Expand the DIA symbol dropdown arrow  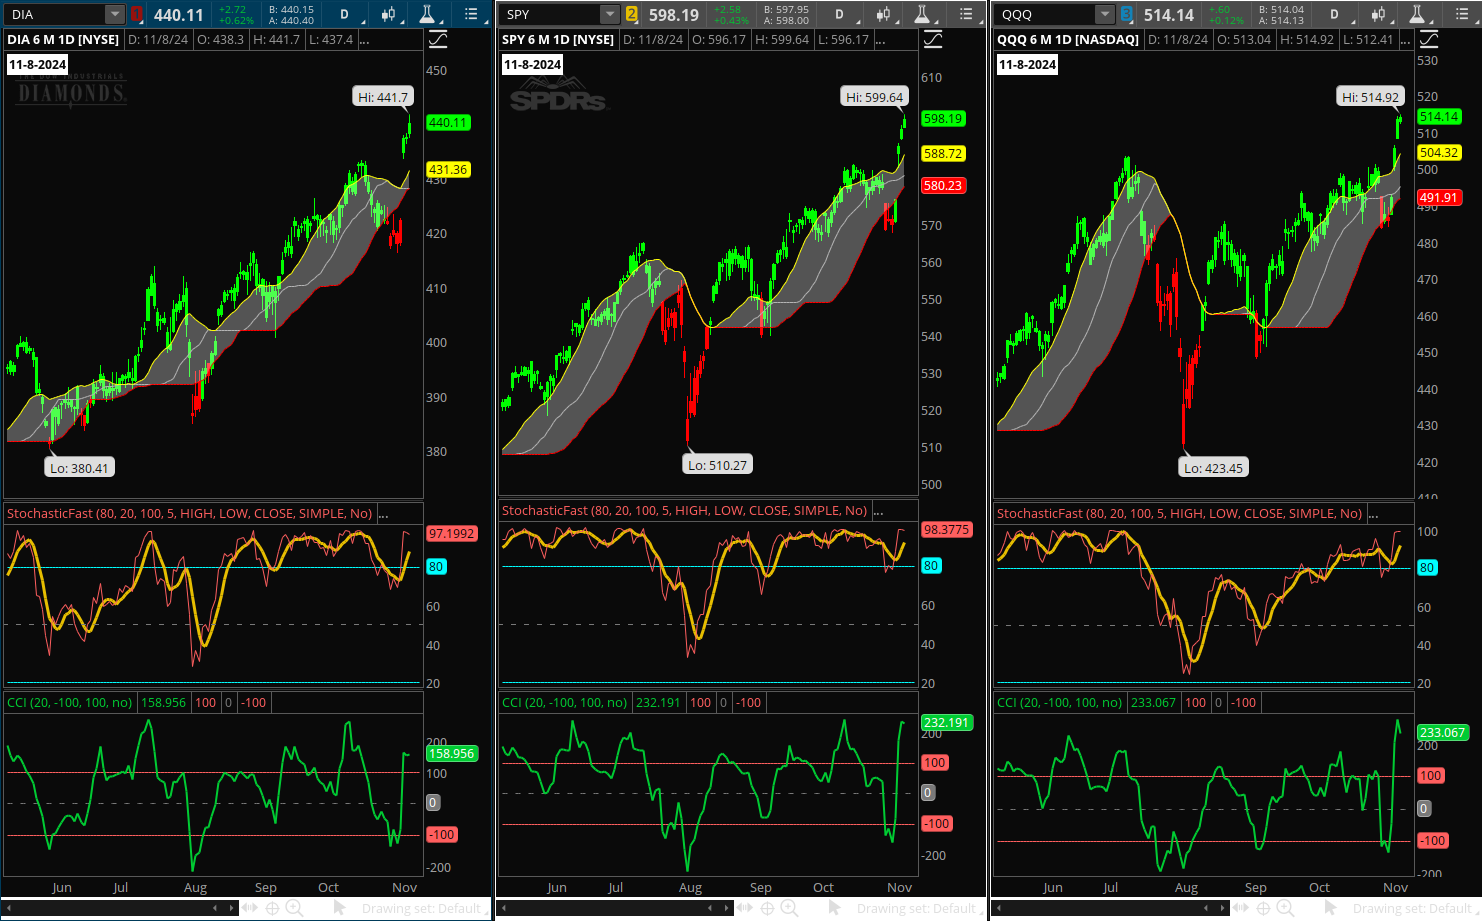115,14
